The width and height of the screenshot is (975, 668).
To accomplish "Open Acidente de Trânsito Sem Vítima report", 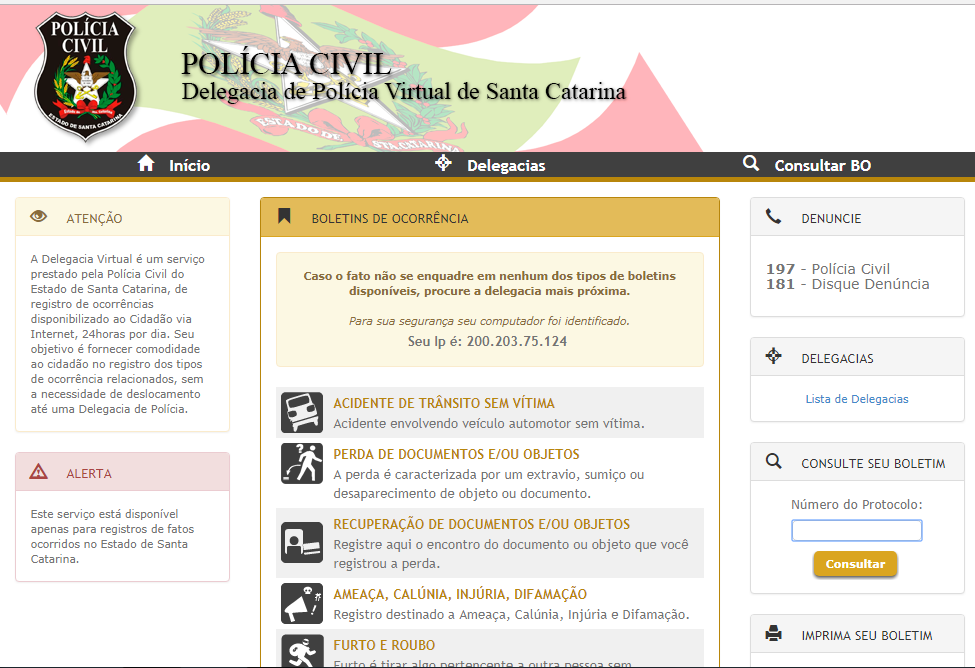I will (x=443, y=403).
